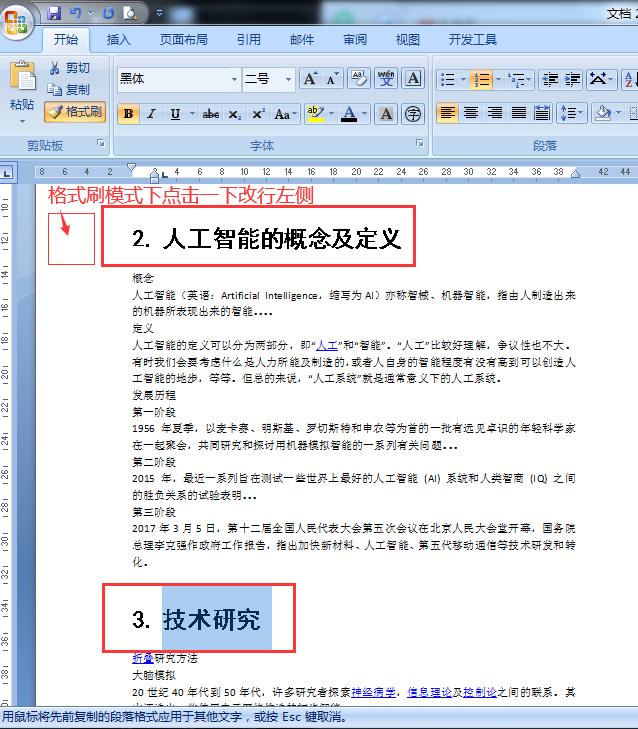Clear formatting with the eraser icon
Viewport: 638px width, 729px height.
pos(359,79)
